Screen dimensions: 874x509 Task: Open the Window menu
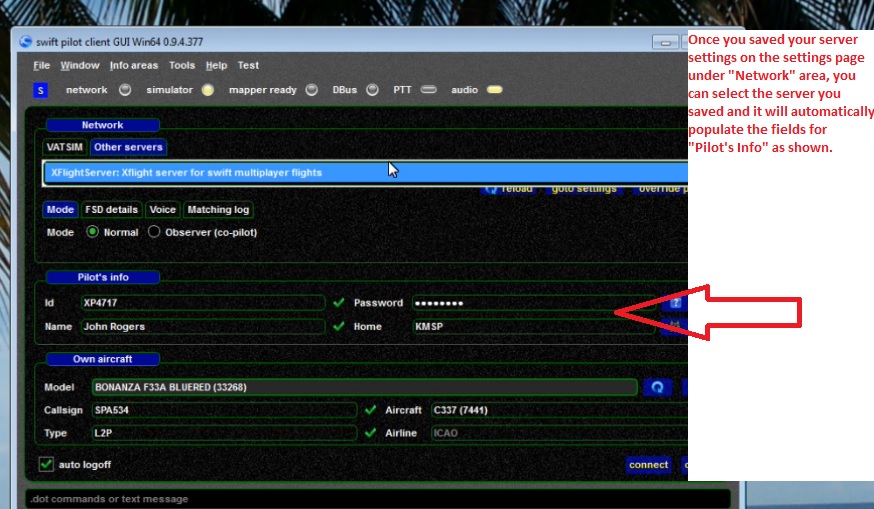point(80,65)
